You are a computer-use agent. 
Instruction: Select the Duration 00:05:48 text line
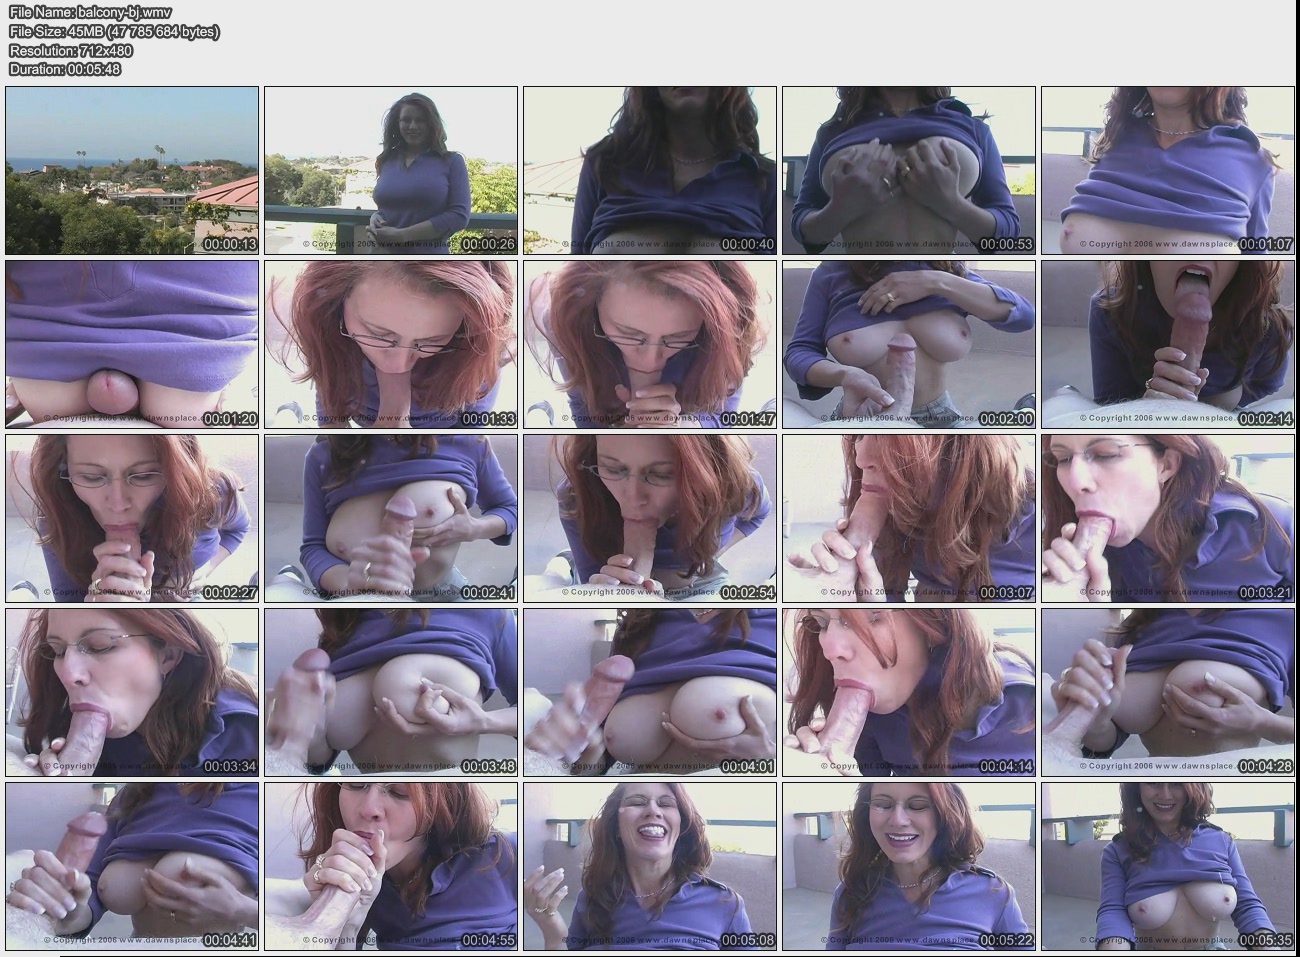click(65, 69)
